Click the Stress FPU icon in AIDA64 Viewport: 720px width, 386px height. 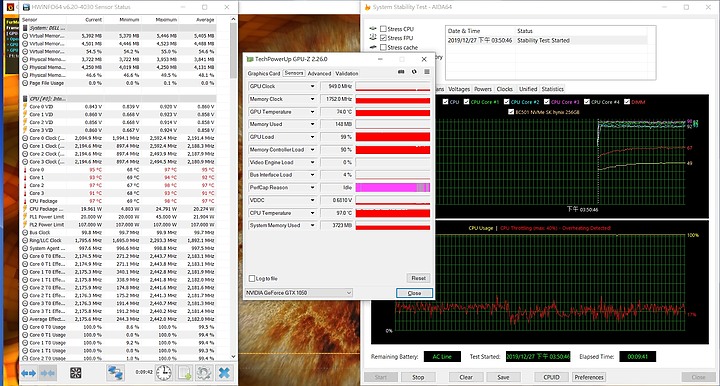pos(373,38)
